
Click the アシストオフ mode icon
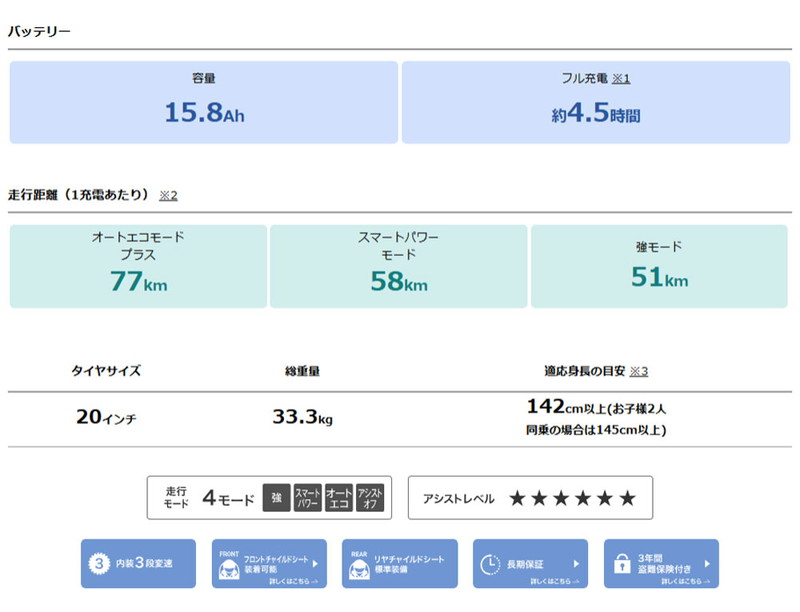click(370, 497)
